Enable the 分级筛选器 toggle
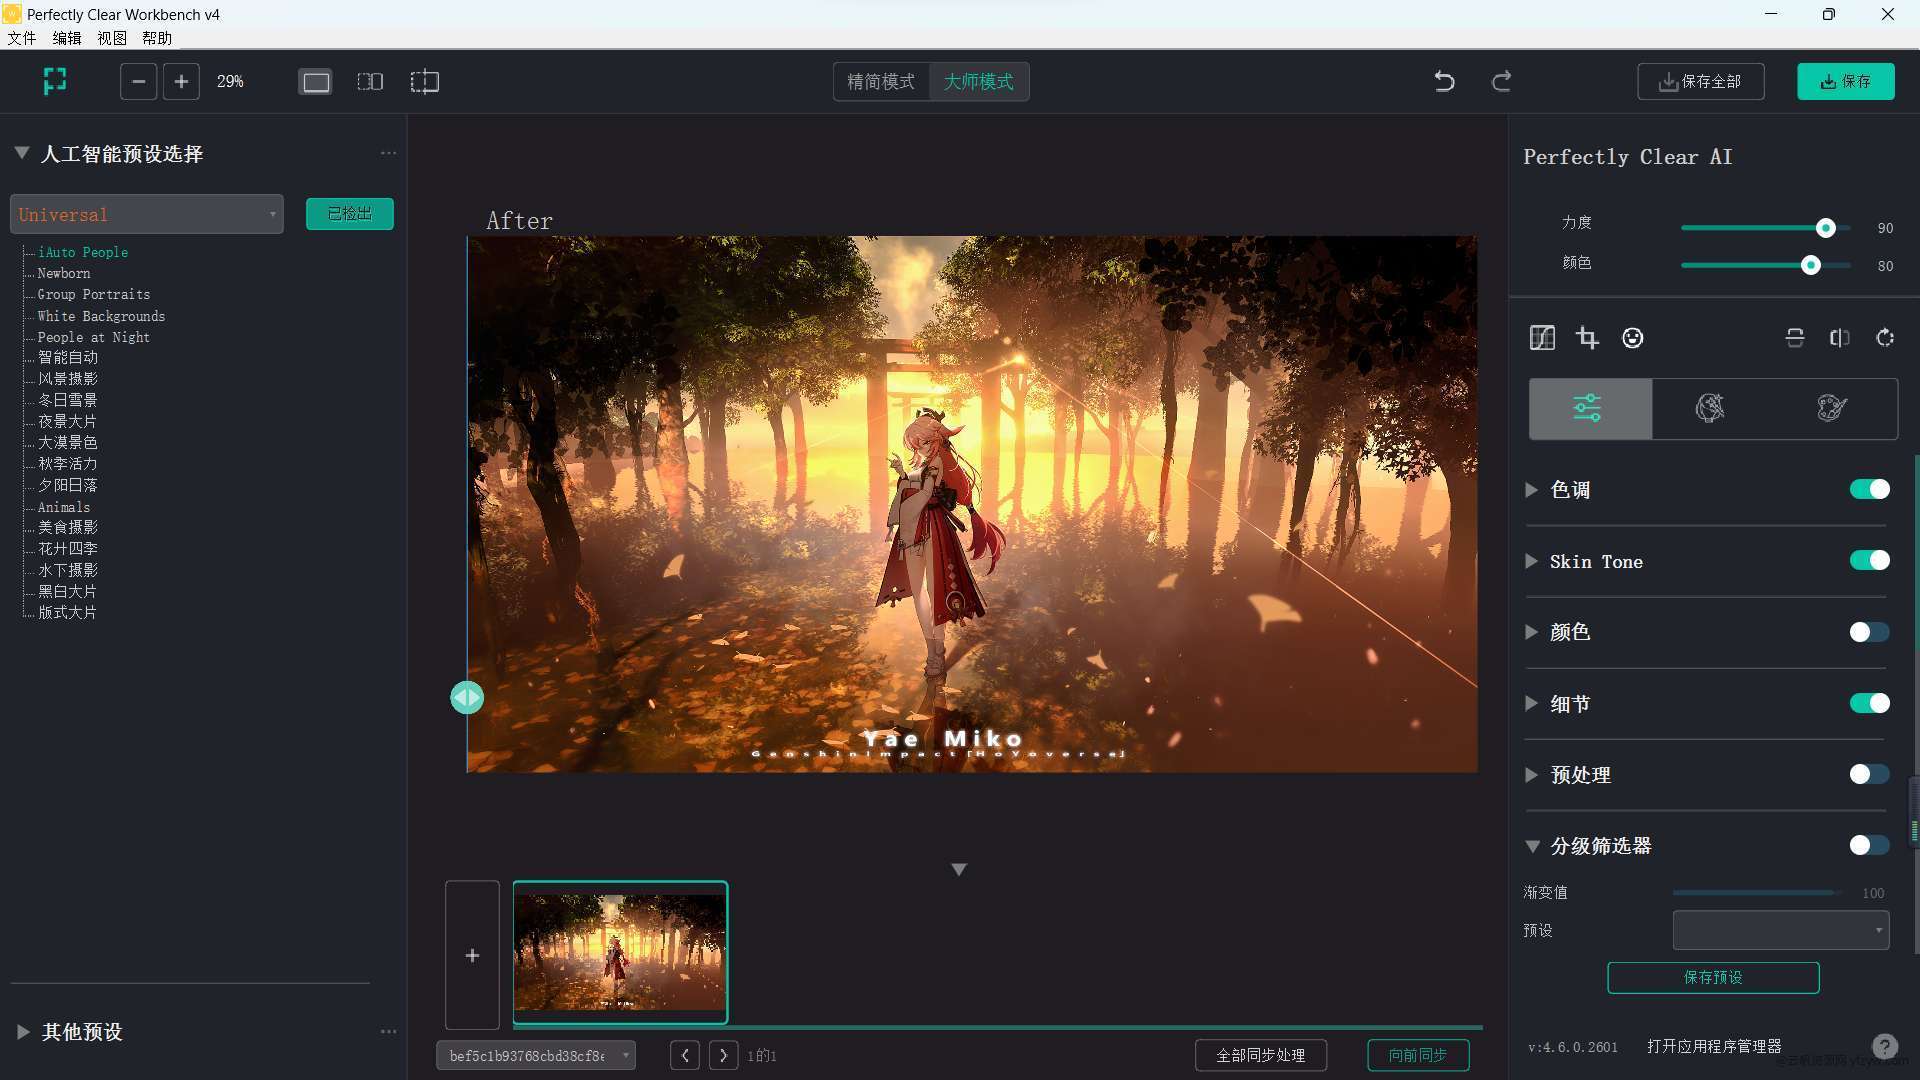This screenshot has width=1920, height=1080. pos(1869,845)
